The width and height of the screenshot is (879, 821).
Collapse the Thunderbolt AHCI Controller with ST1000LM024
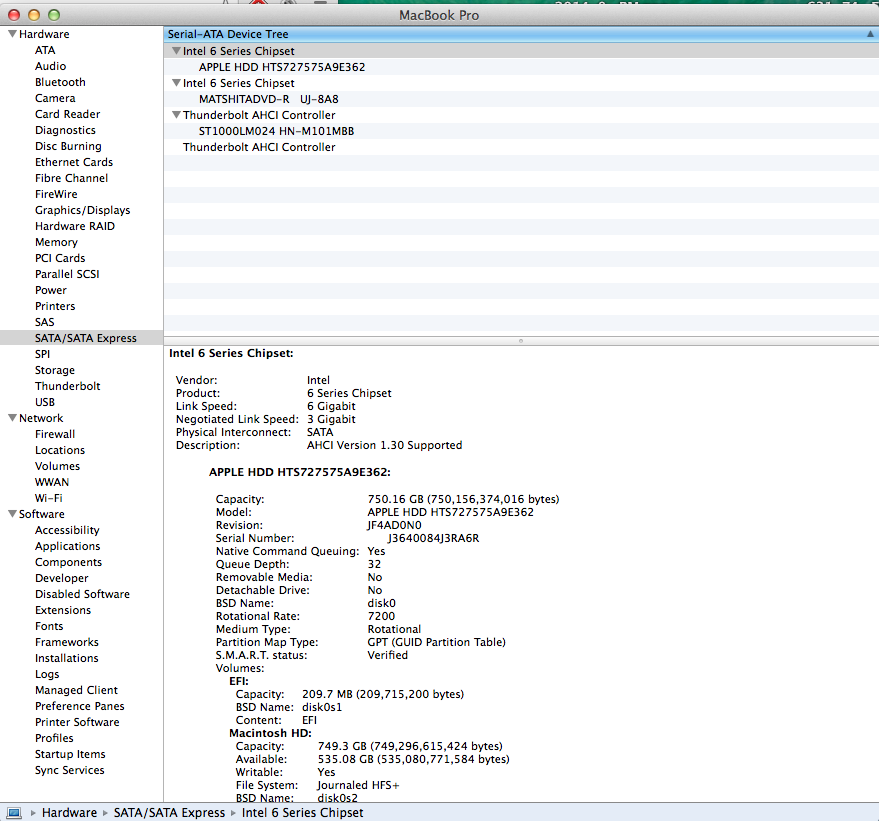click(x=176, y=114)
